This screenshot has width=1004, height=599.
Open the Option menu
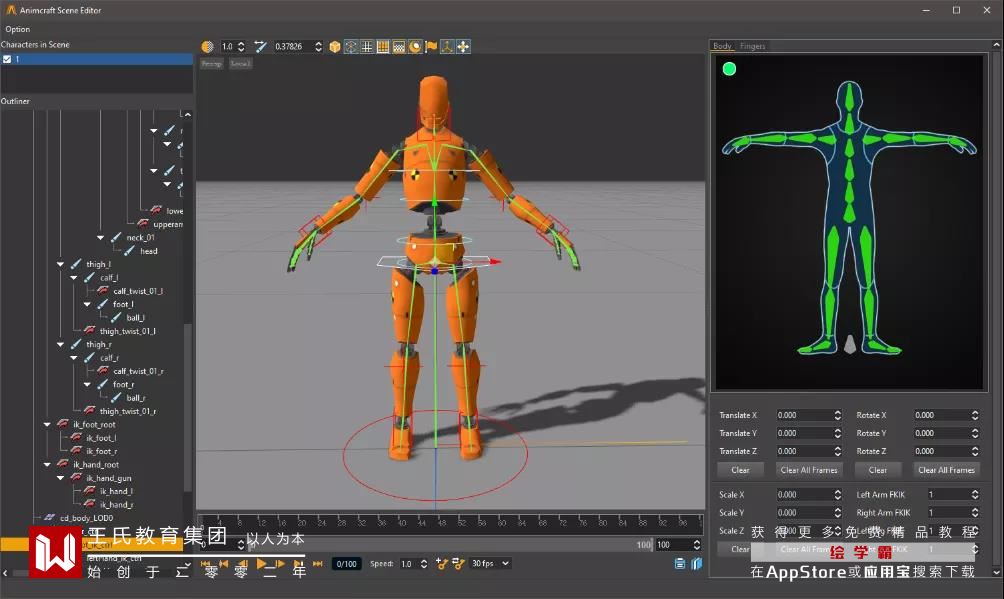(18, 29)
